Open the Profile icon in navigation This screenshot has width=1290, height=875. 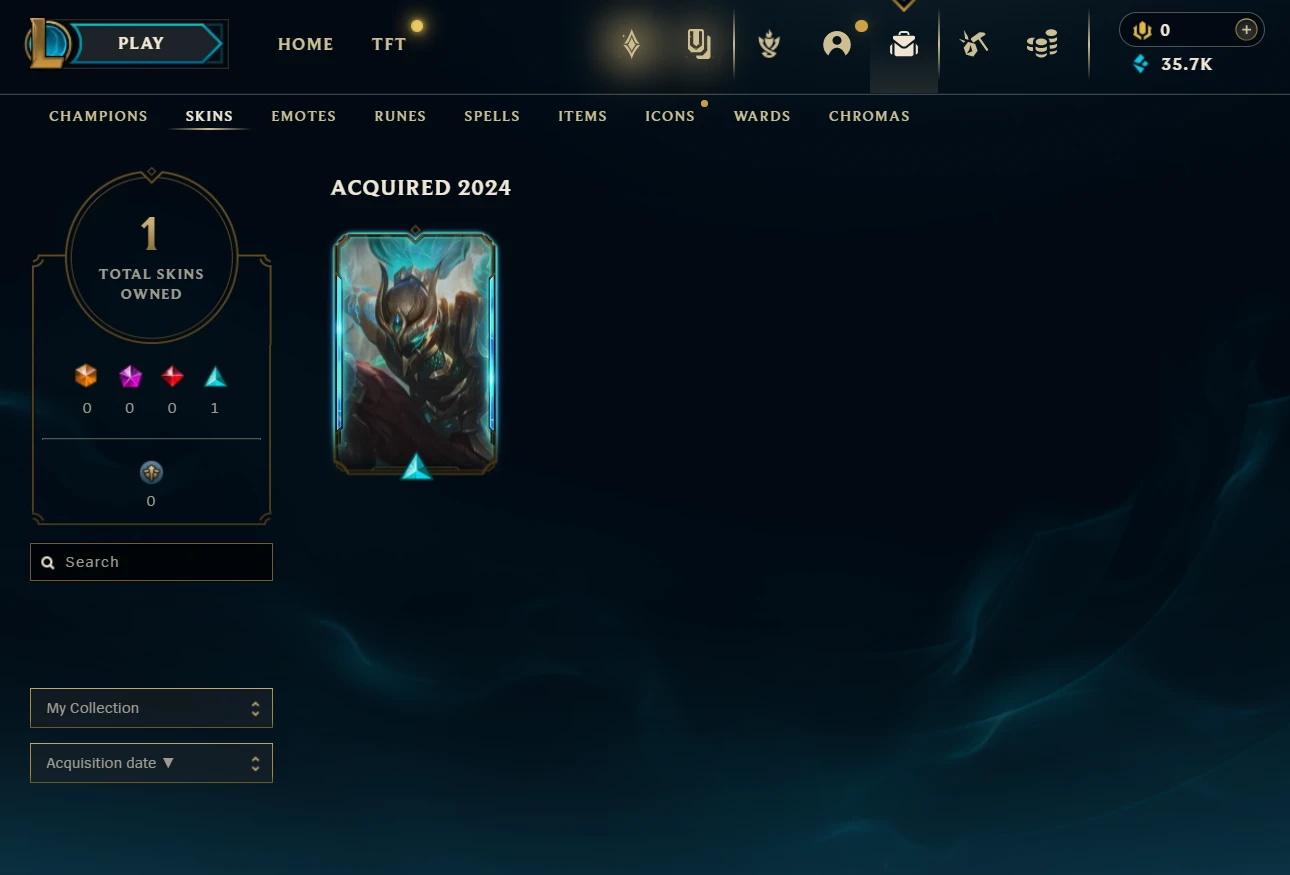tap(837, 44)
